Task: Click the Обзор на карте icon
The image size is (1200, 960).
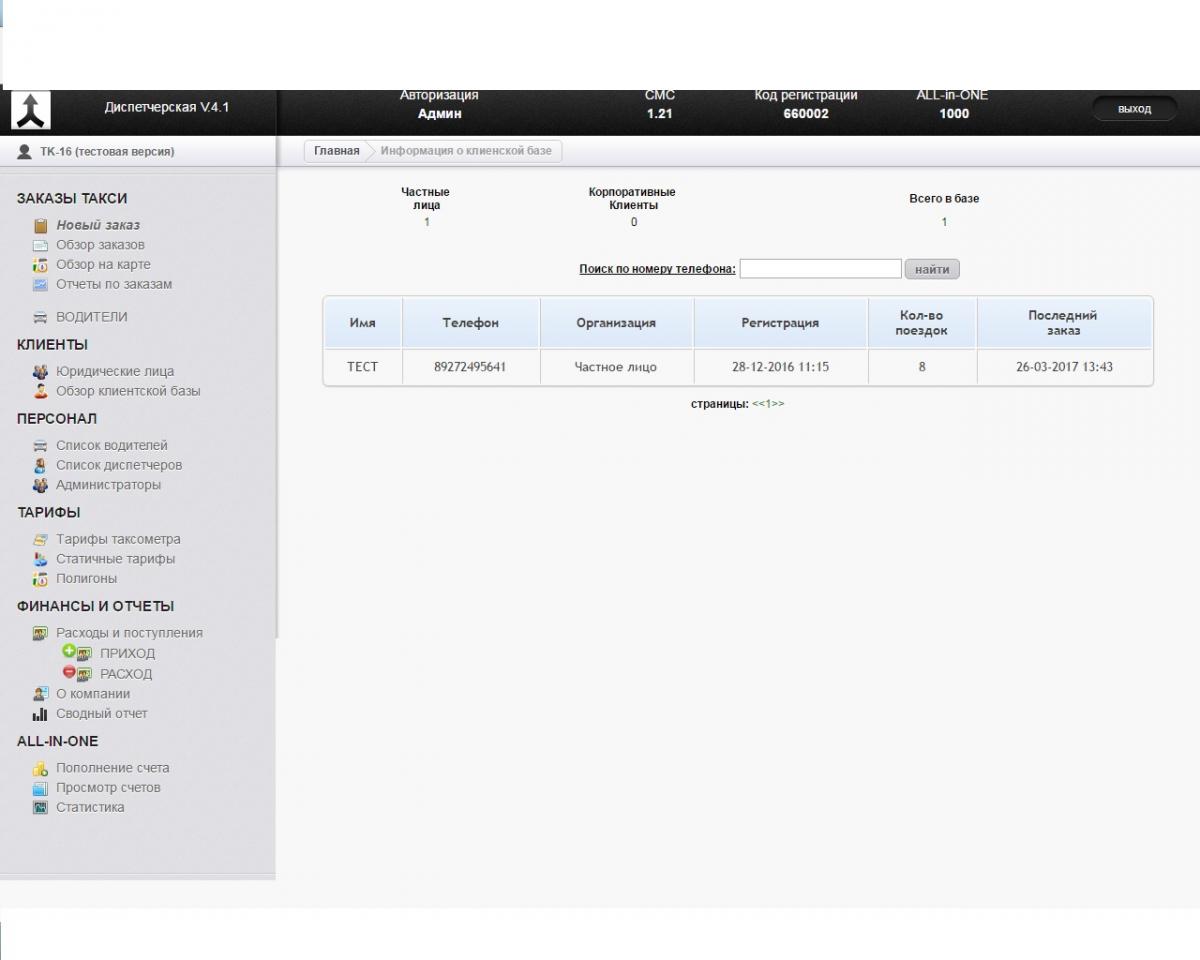Action: [x=40, y=265]
